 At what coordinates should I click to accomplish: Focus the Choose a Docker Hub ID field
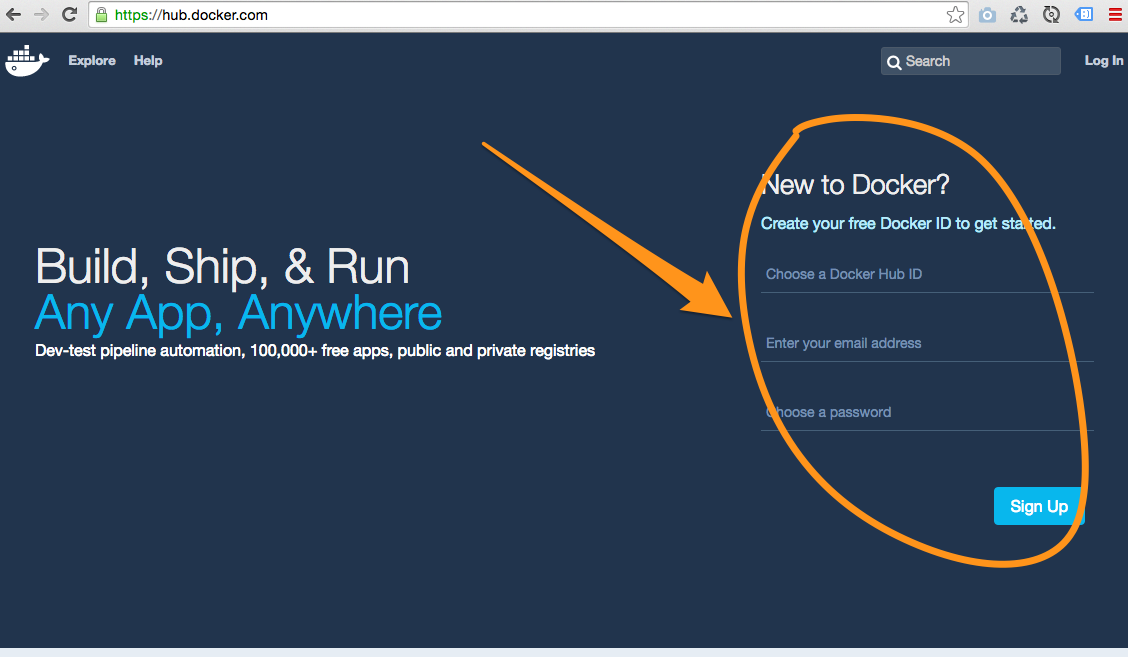(927, 274)
